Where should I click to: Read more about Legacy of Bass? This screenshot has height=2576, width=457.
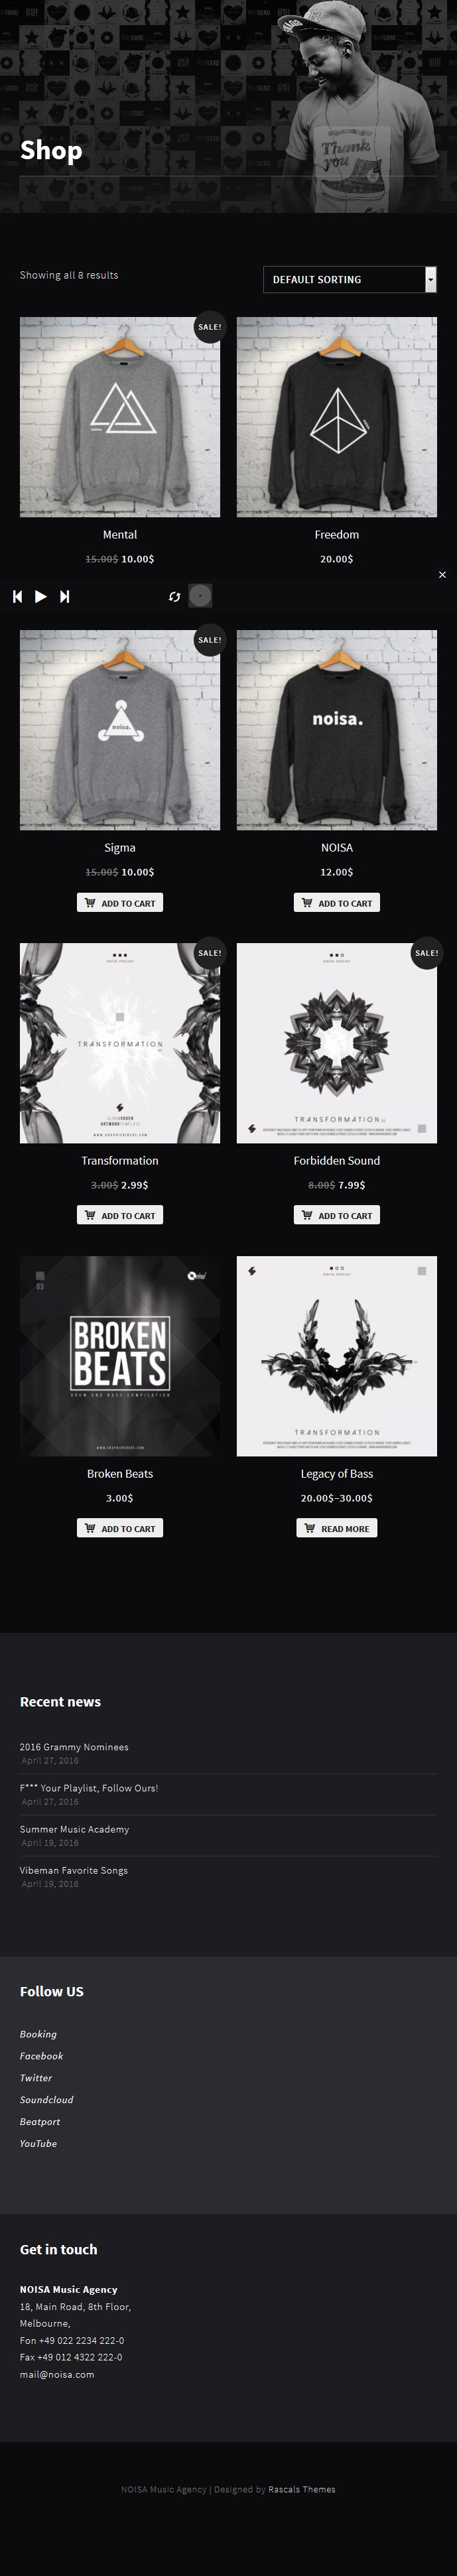[337, 1529]
